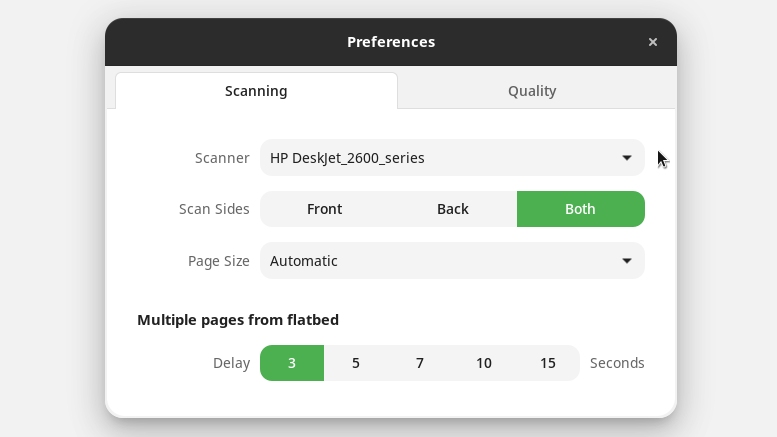
Task: Click the Scanner field label
Action: pos(222,158)
